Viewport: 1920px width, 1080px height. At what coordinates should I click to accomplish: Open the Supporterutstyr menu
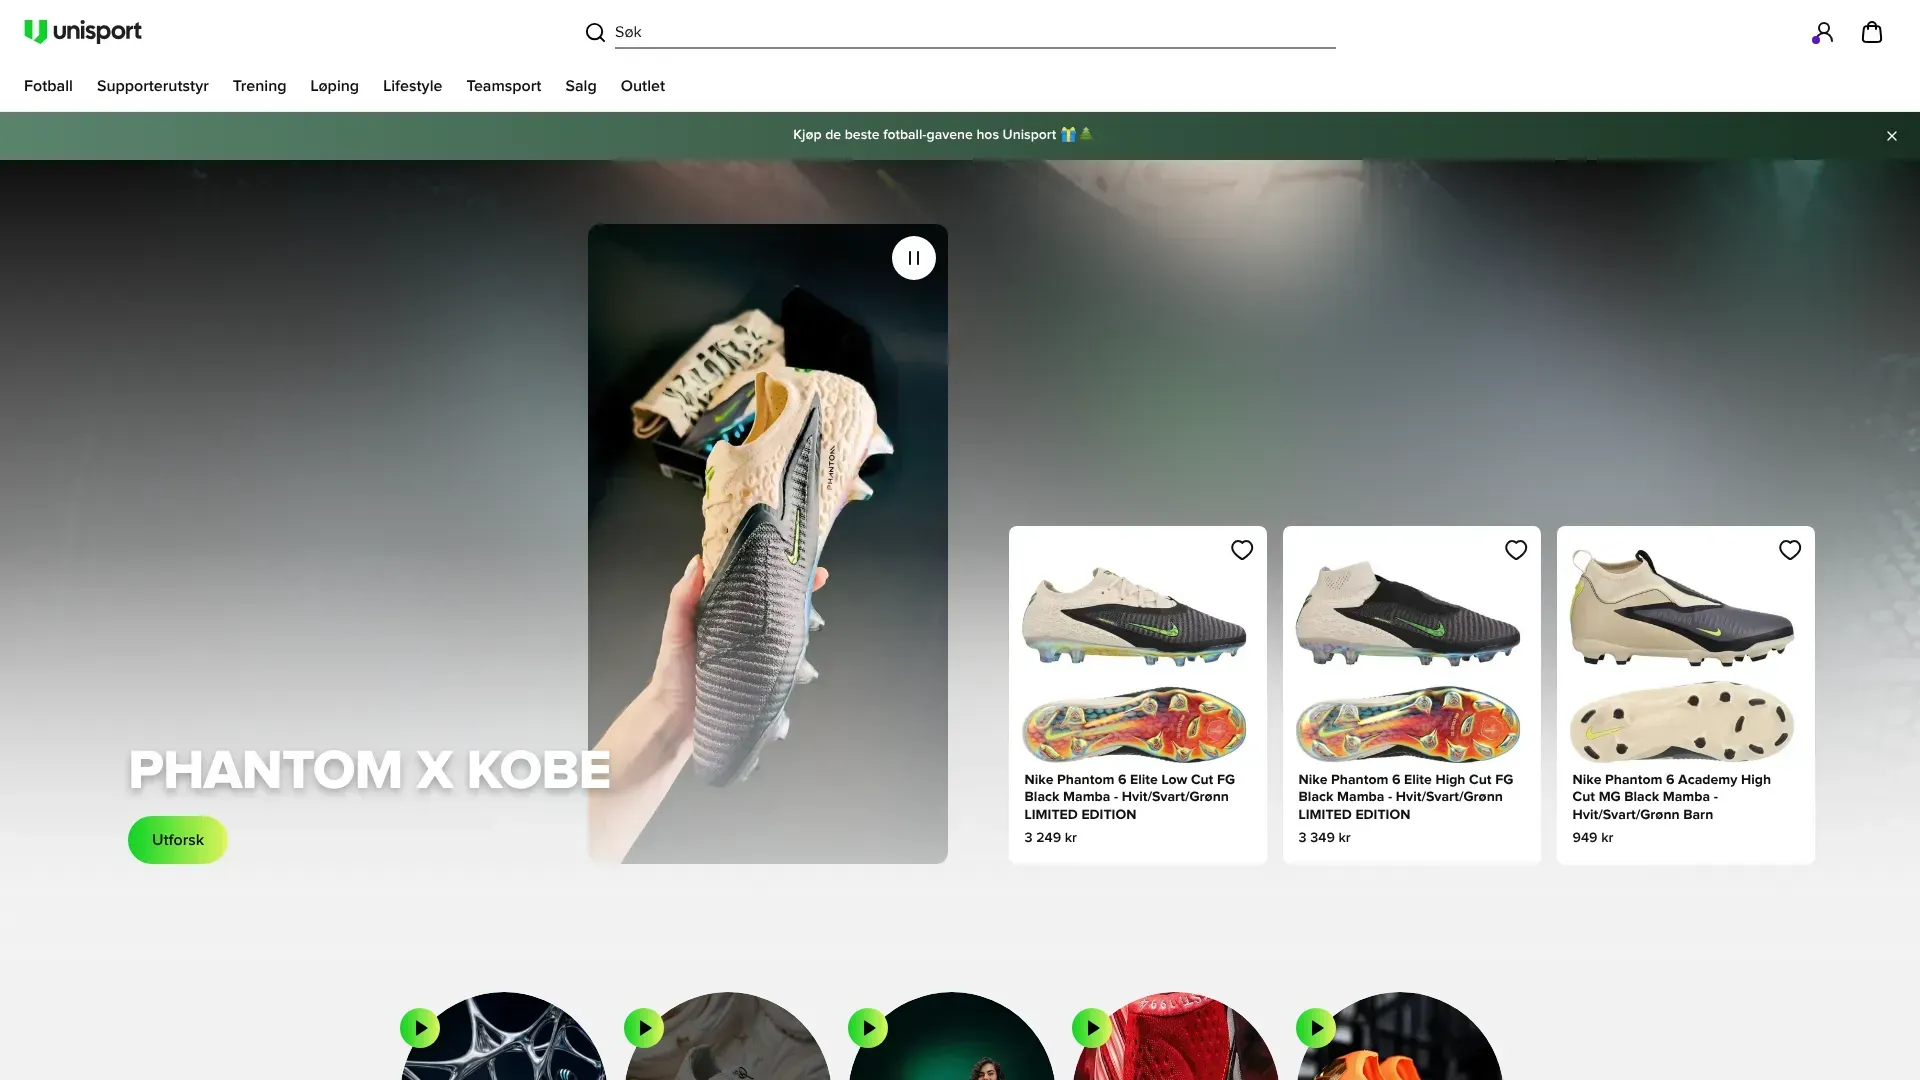[x=152, y=86]
